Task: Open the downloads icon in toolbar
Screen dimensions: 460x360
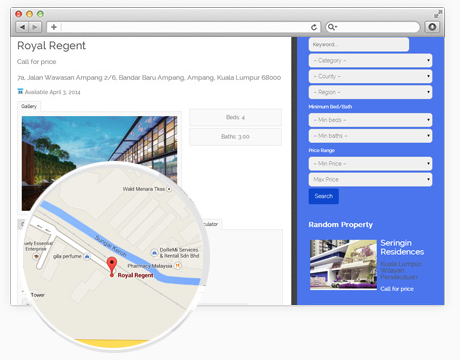Action: [x=432, y=27]
